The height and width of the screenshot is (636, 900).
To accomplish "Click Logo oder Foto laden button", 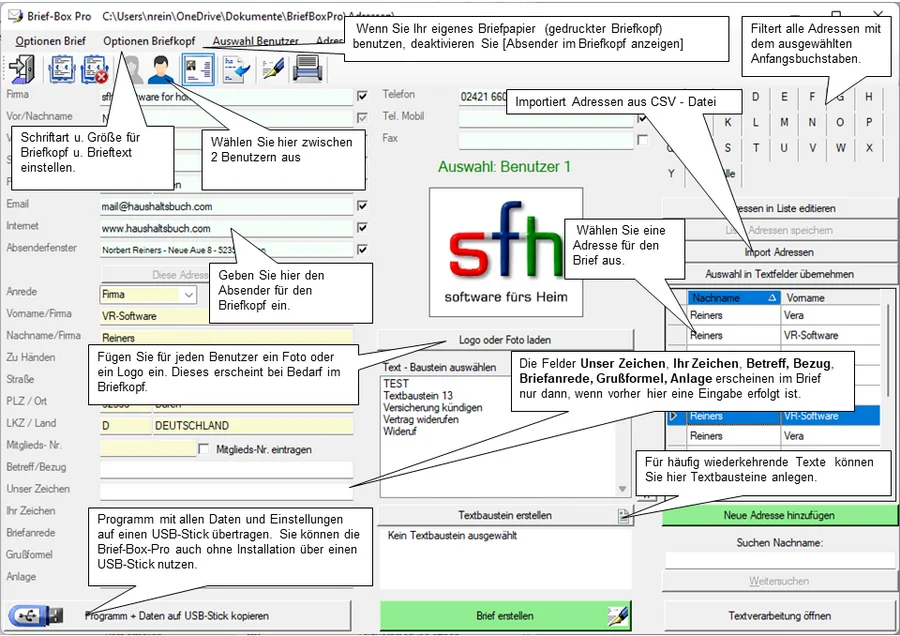I will tap(505, 340).
